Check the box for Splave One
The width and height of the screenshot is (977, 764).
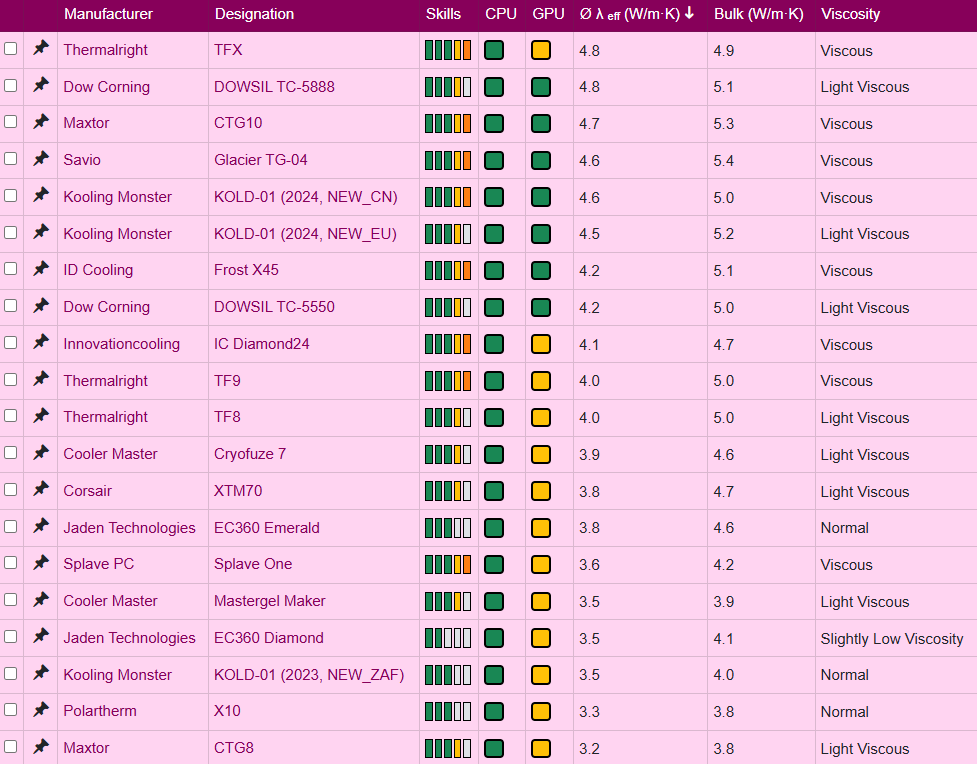click(11, 563)
